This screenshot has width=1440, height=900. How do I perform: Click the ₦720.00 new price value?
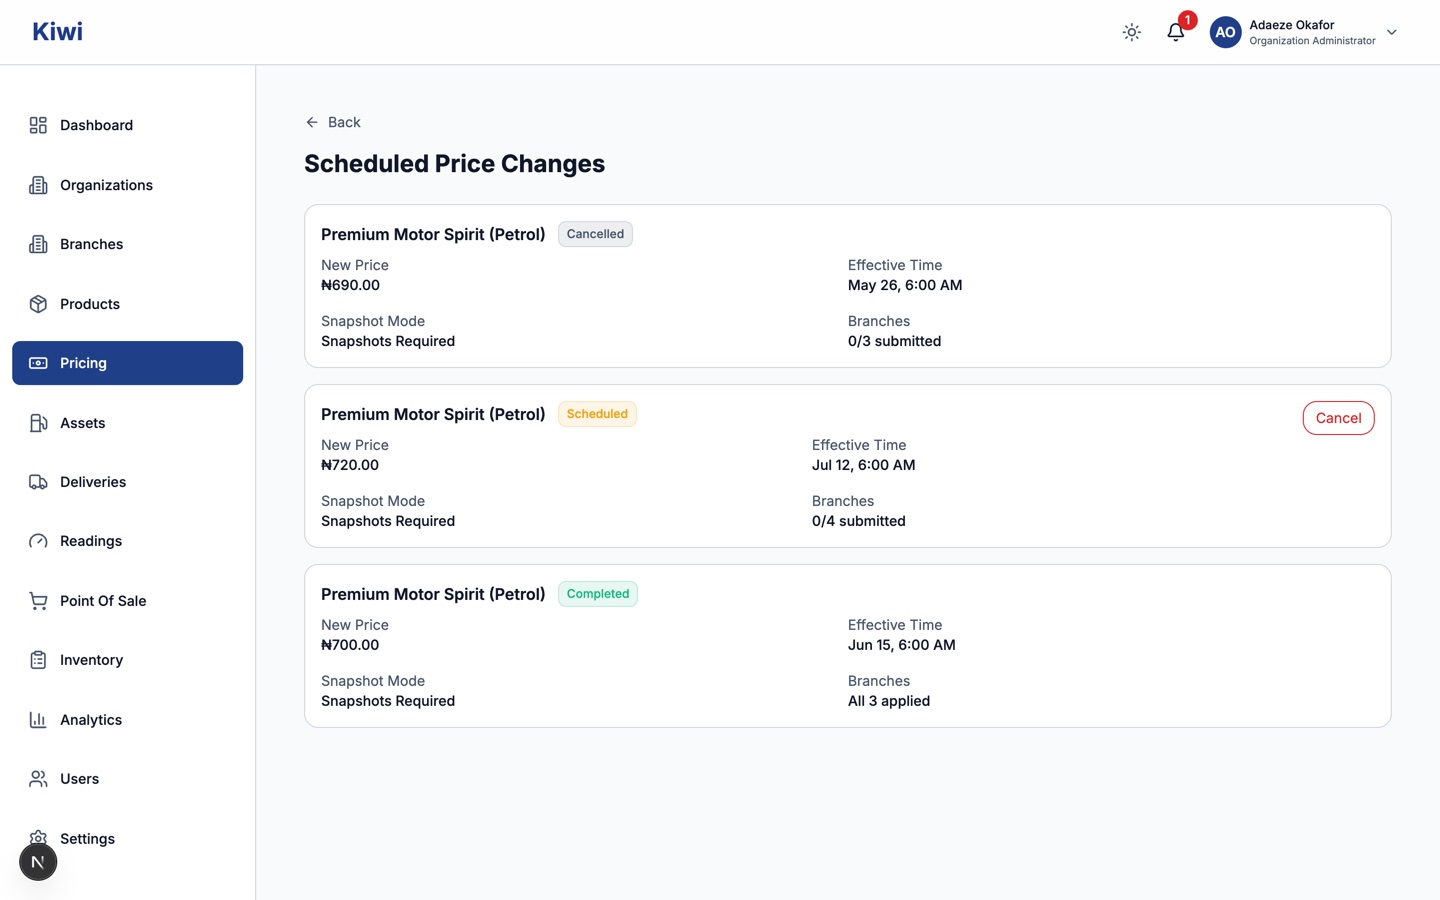click(x=350, y=465)
